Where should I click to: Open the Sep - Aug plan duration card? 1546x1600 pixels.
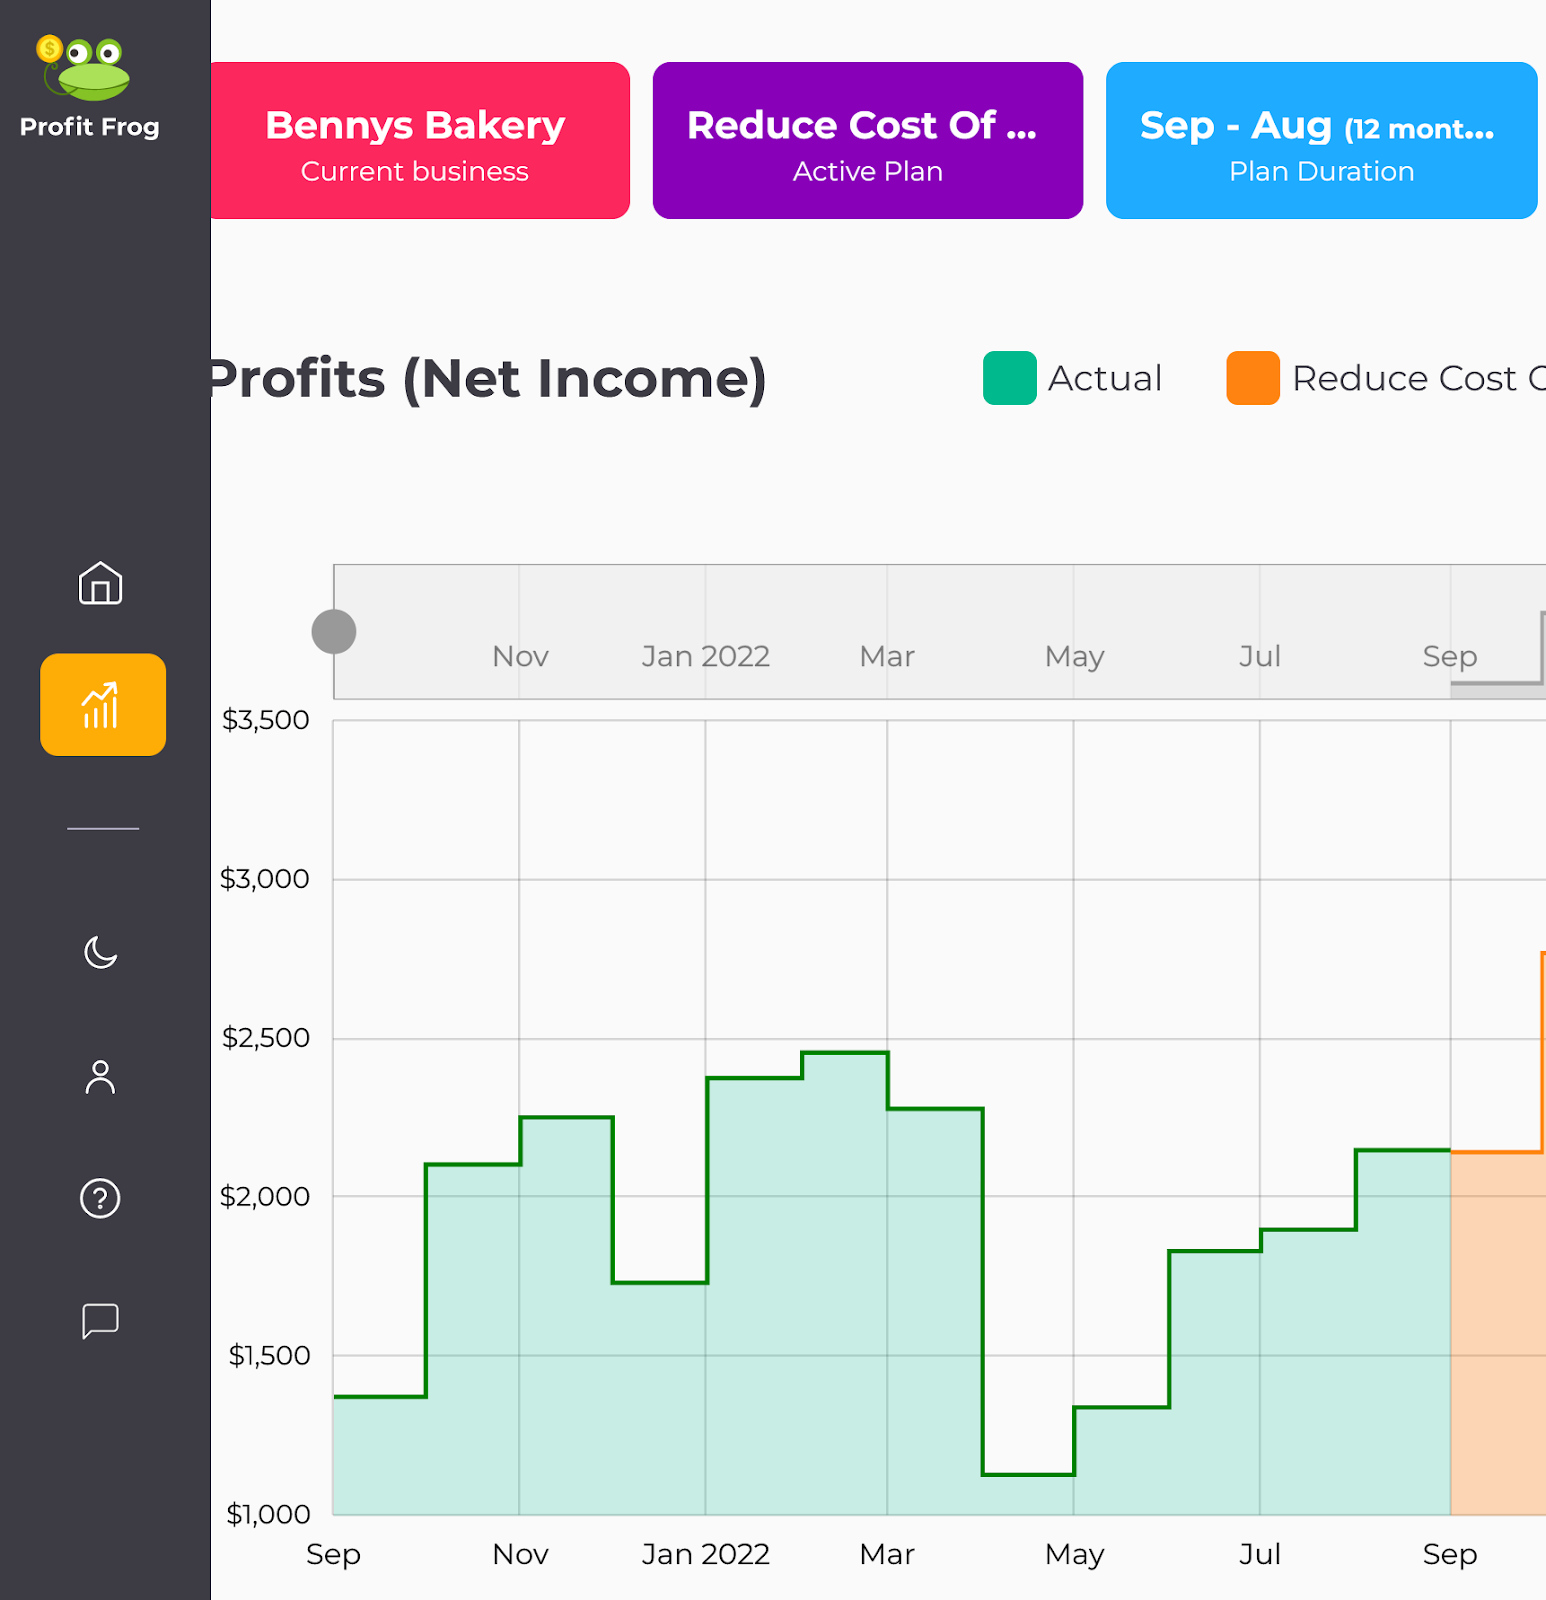coord(1322,141)
